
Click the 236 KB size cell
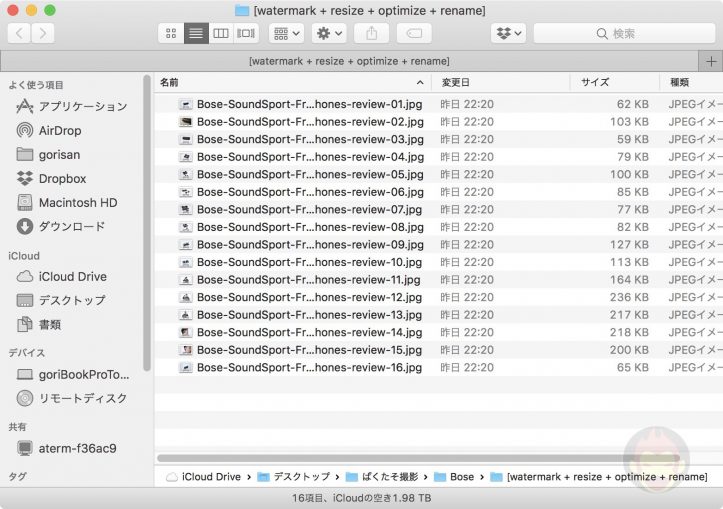click(x=629, y=297)
